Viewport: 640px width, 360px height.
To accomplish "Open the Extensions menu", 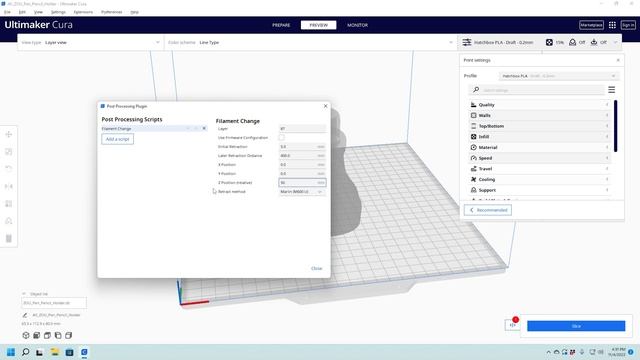I will pyautogui.click(x=83, y=12).
